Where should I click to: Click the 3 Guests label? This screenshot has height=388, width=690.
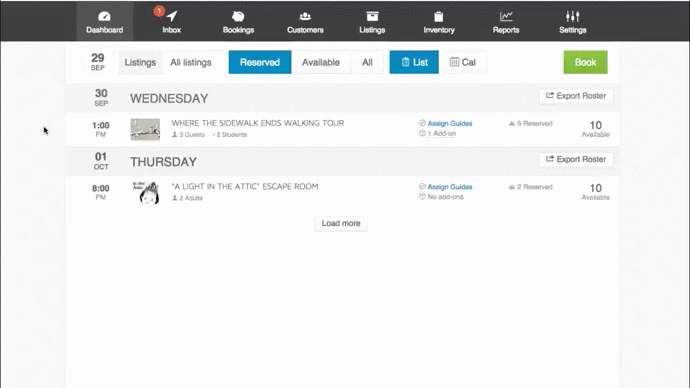pyautogui.click(x=188, y=135)
